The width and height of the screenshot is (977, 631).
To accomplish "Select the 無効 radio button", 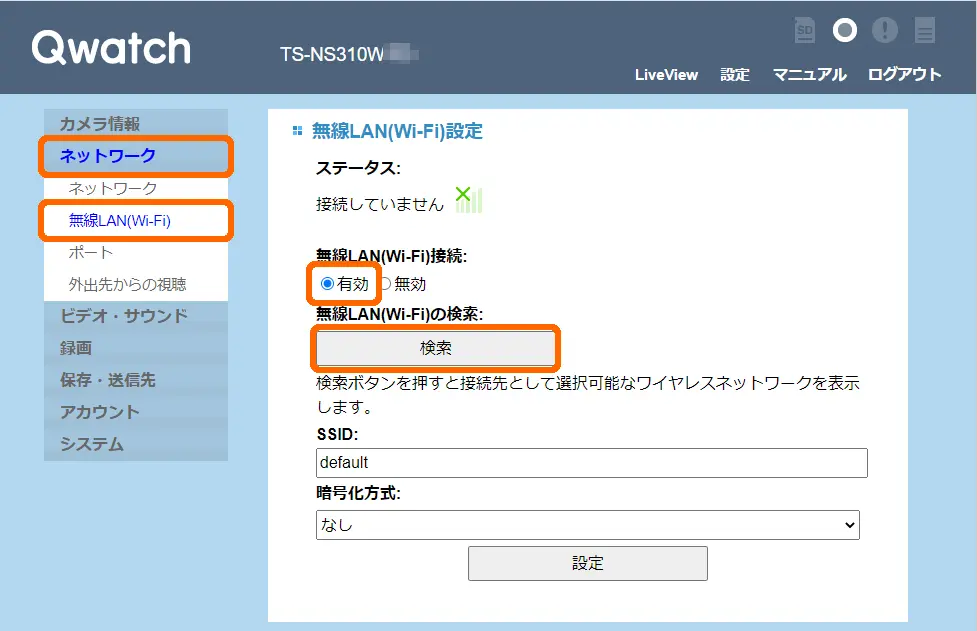I will pyautogui.click(x=385, y=284).
